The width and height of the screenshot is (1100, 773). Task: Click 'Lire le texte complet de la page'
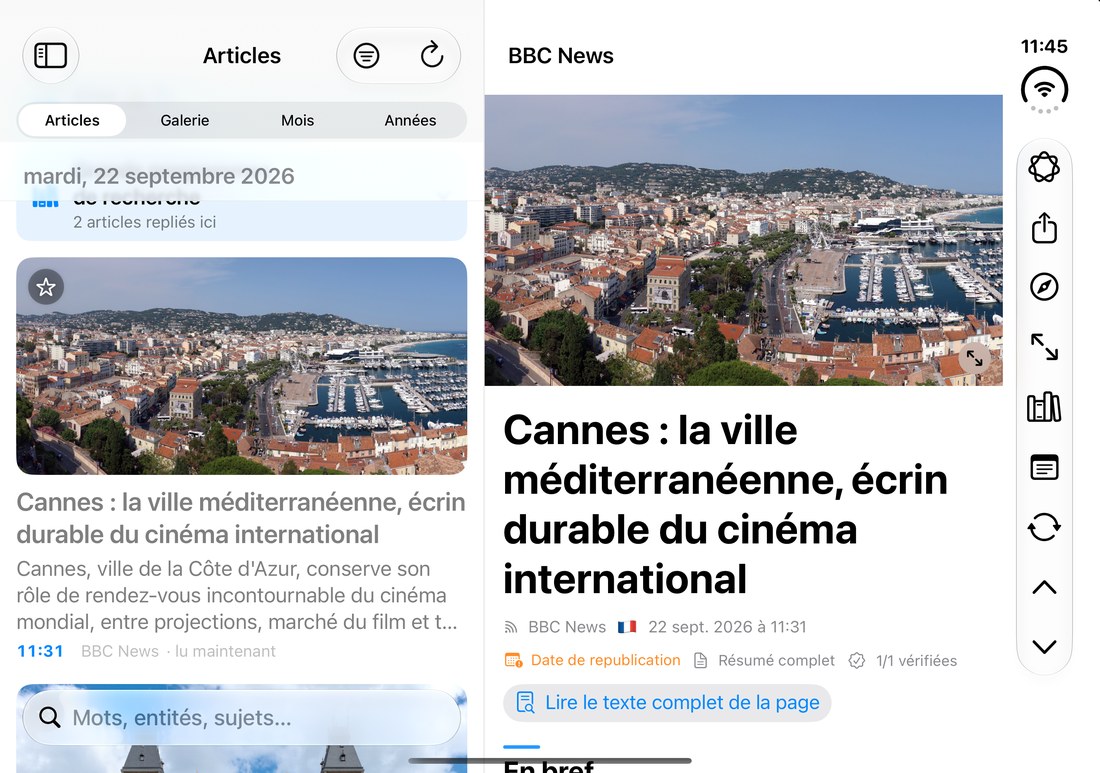667,703
